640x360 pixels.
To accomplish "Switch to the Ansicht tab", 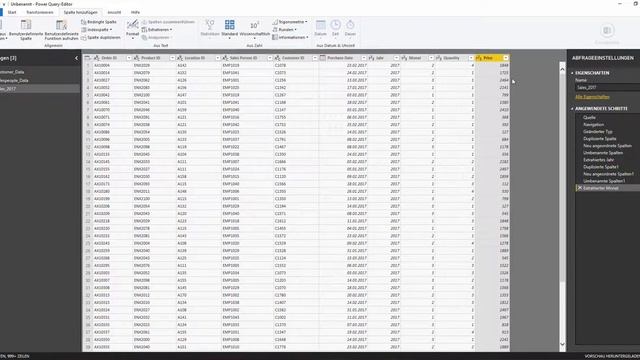I will [114, 12].
